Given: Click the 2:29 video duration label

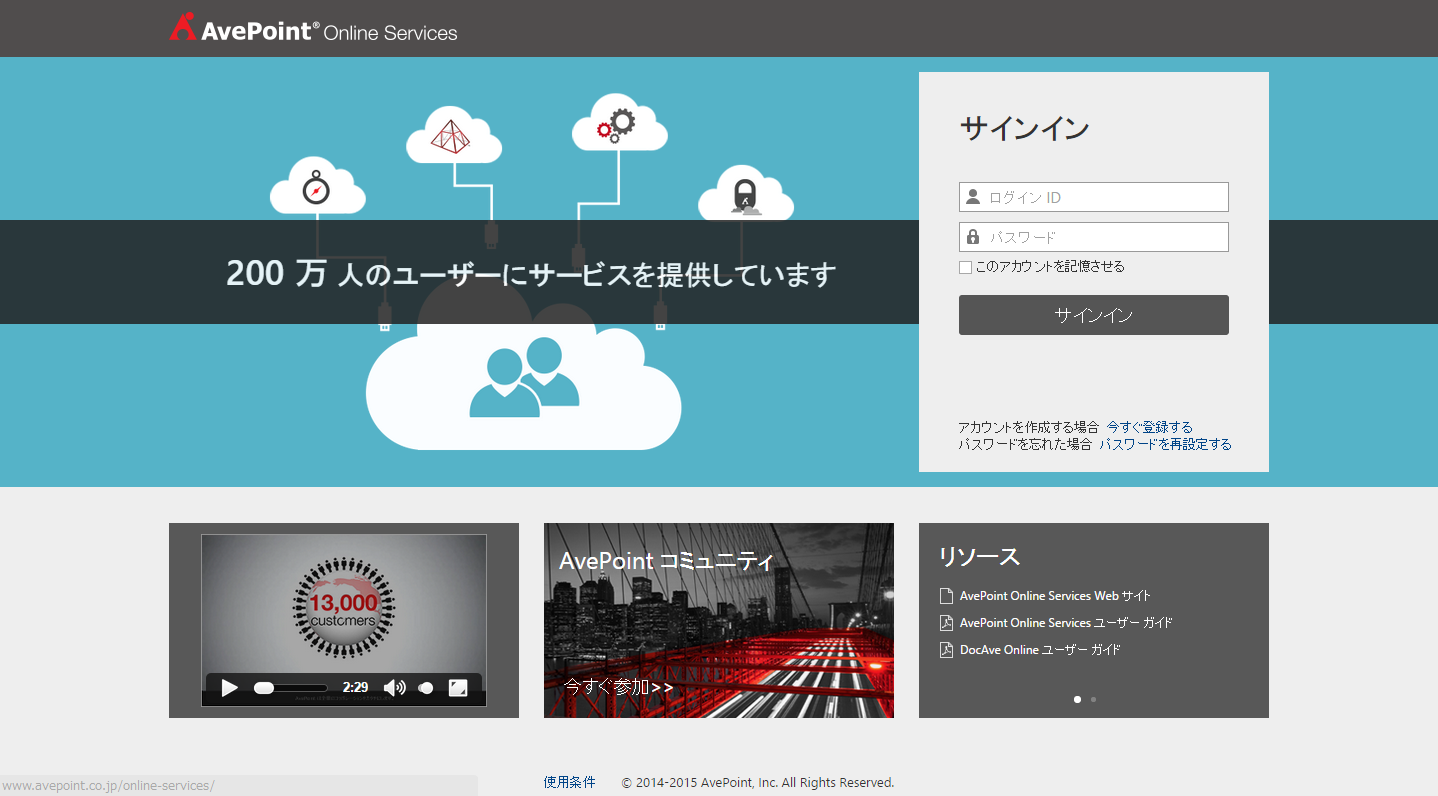Looking at the screenshot, I should tap(355, 688).
